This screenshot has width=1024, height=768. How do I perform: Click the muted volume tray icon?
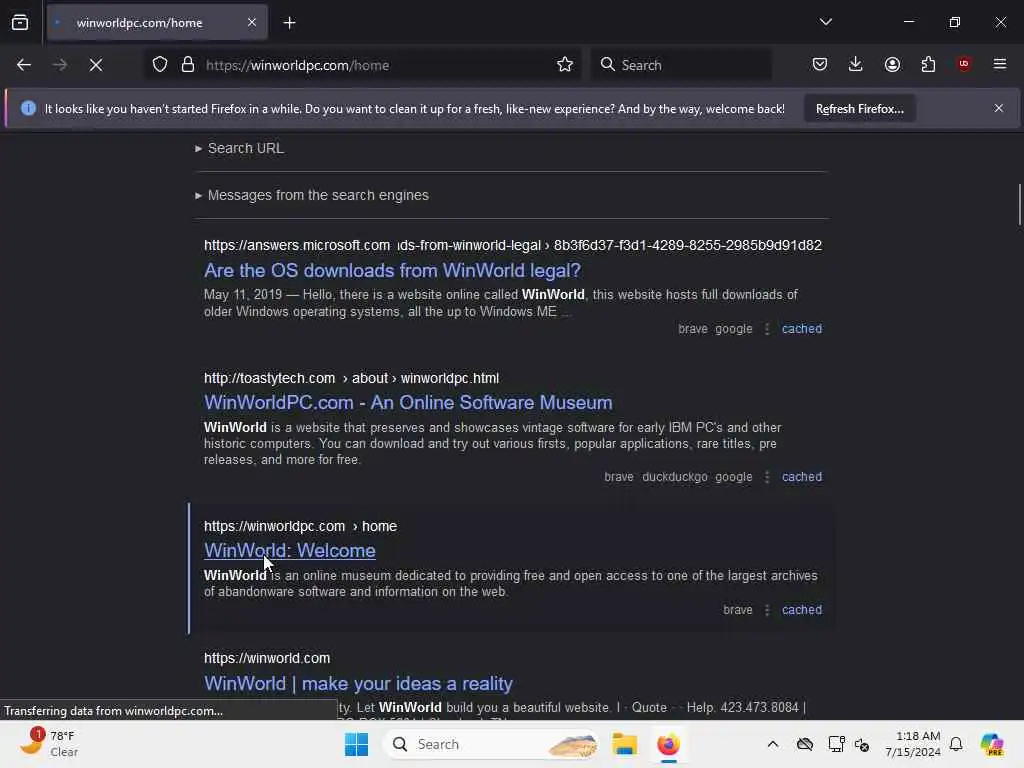click(862, 744)
